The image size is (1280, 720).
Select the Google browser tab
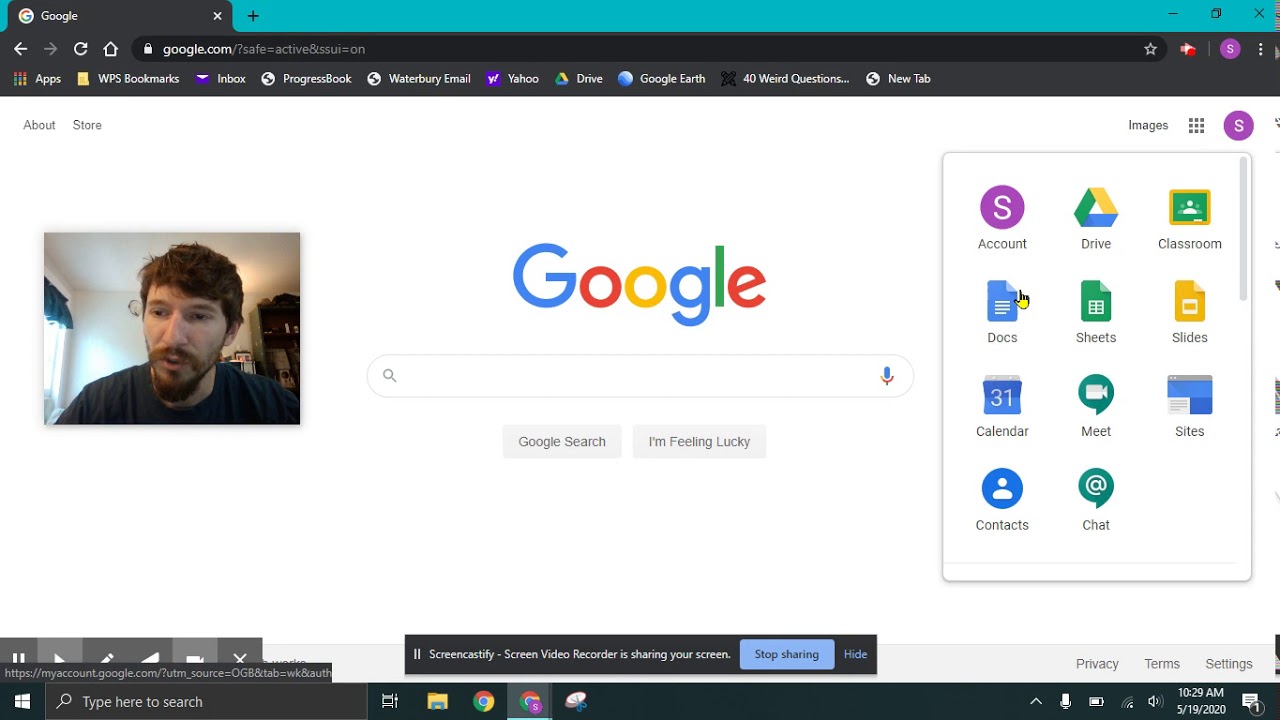[118, 16]
